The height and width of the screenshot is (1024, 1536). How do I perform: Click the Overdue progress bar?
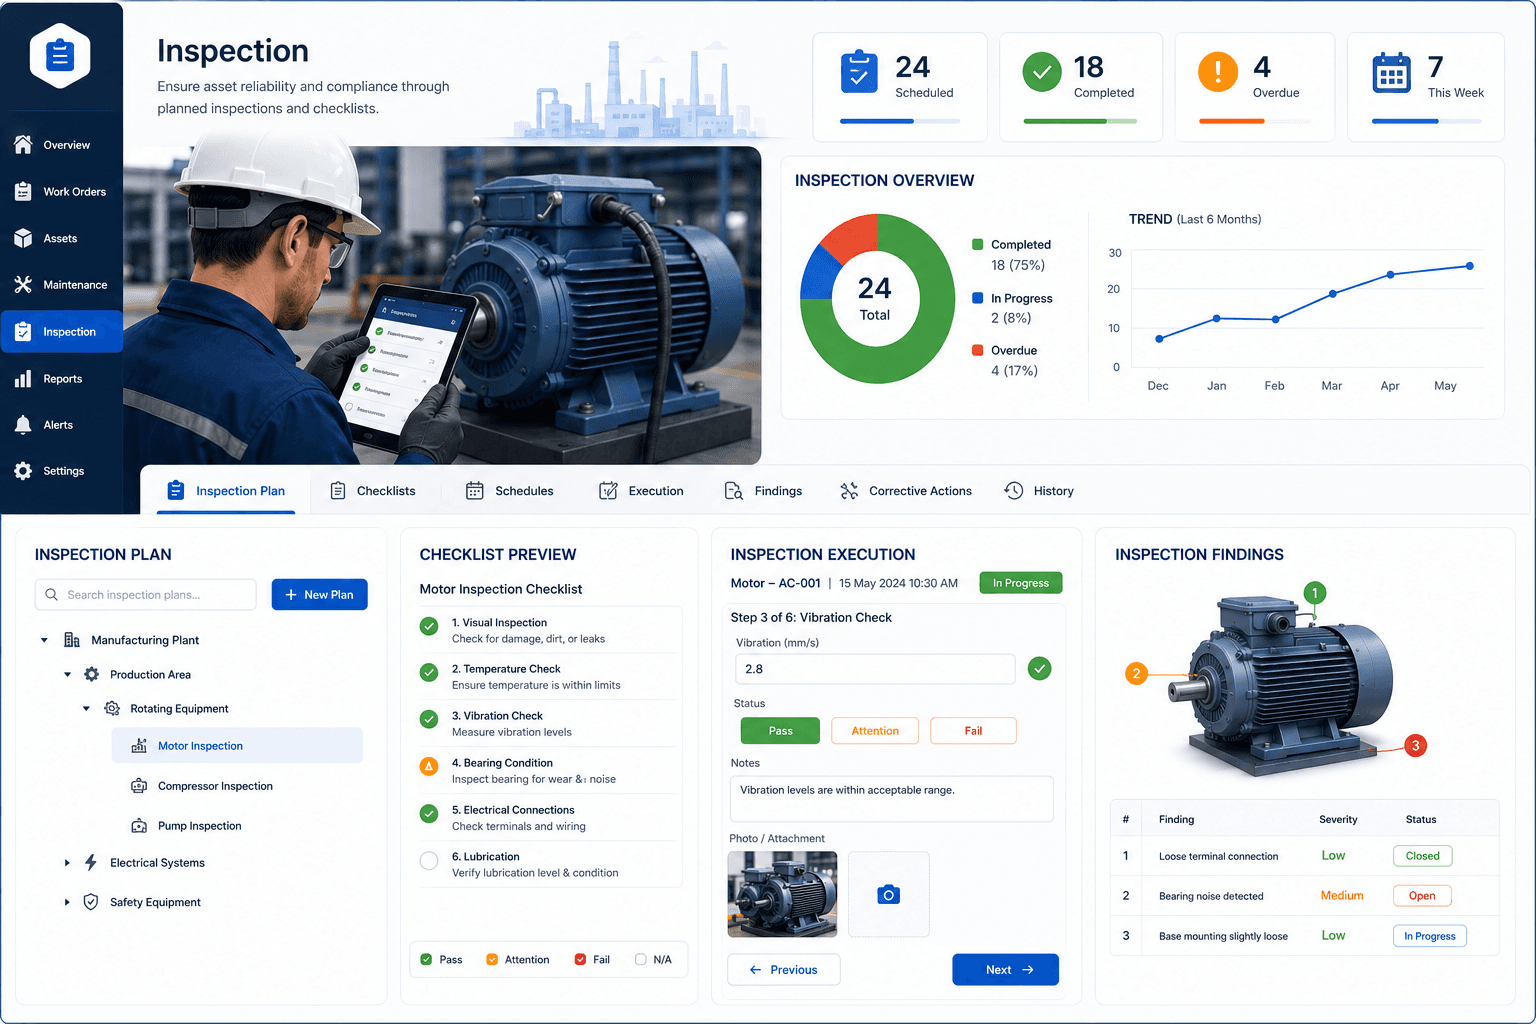1254,121
